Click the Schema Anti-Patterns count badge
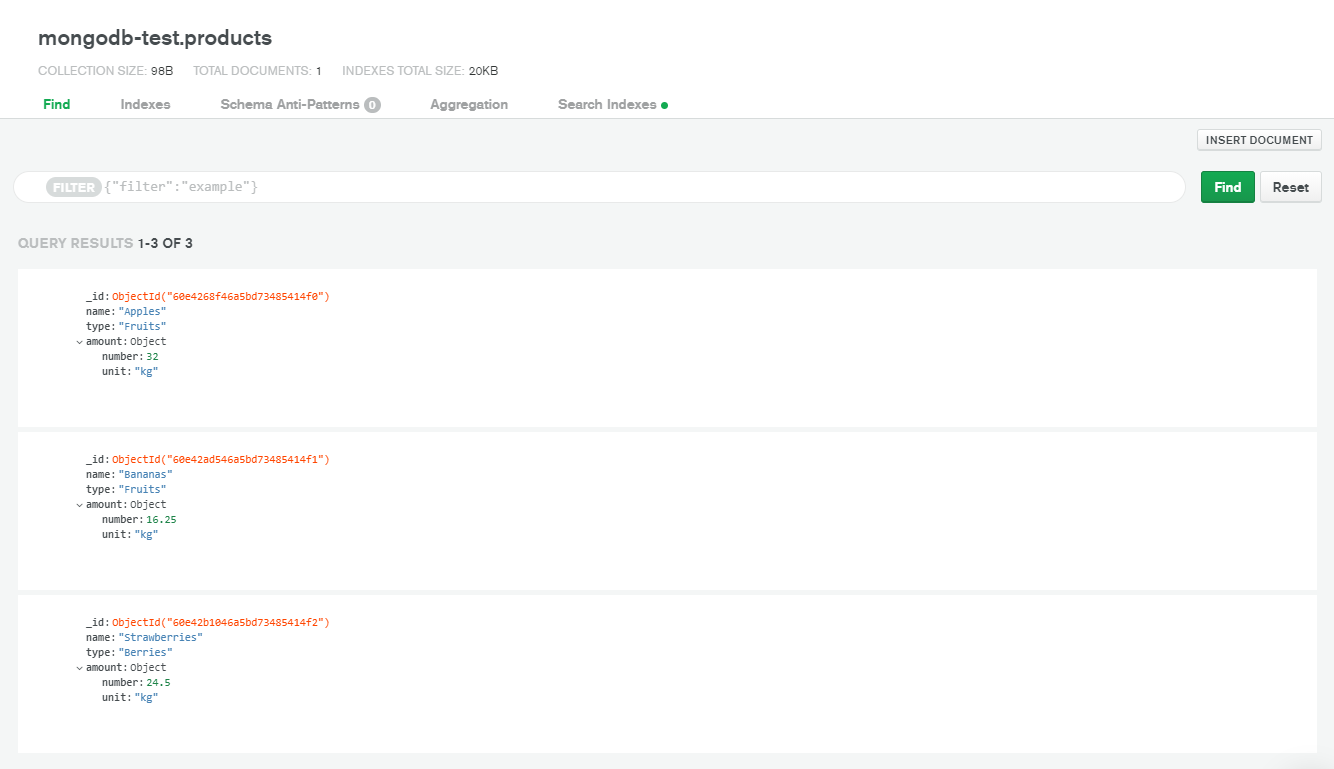1334x769 pixels. 372,105
